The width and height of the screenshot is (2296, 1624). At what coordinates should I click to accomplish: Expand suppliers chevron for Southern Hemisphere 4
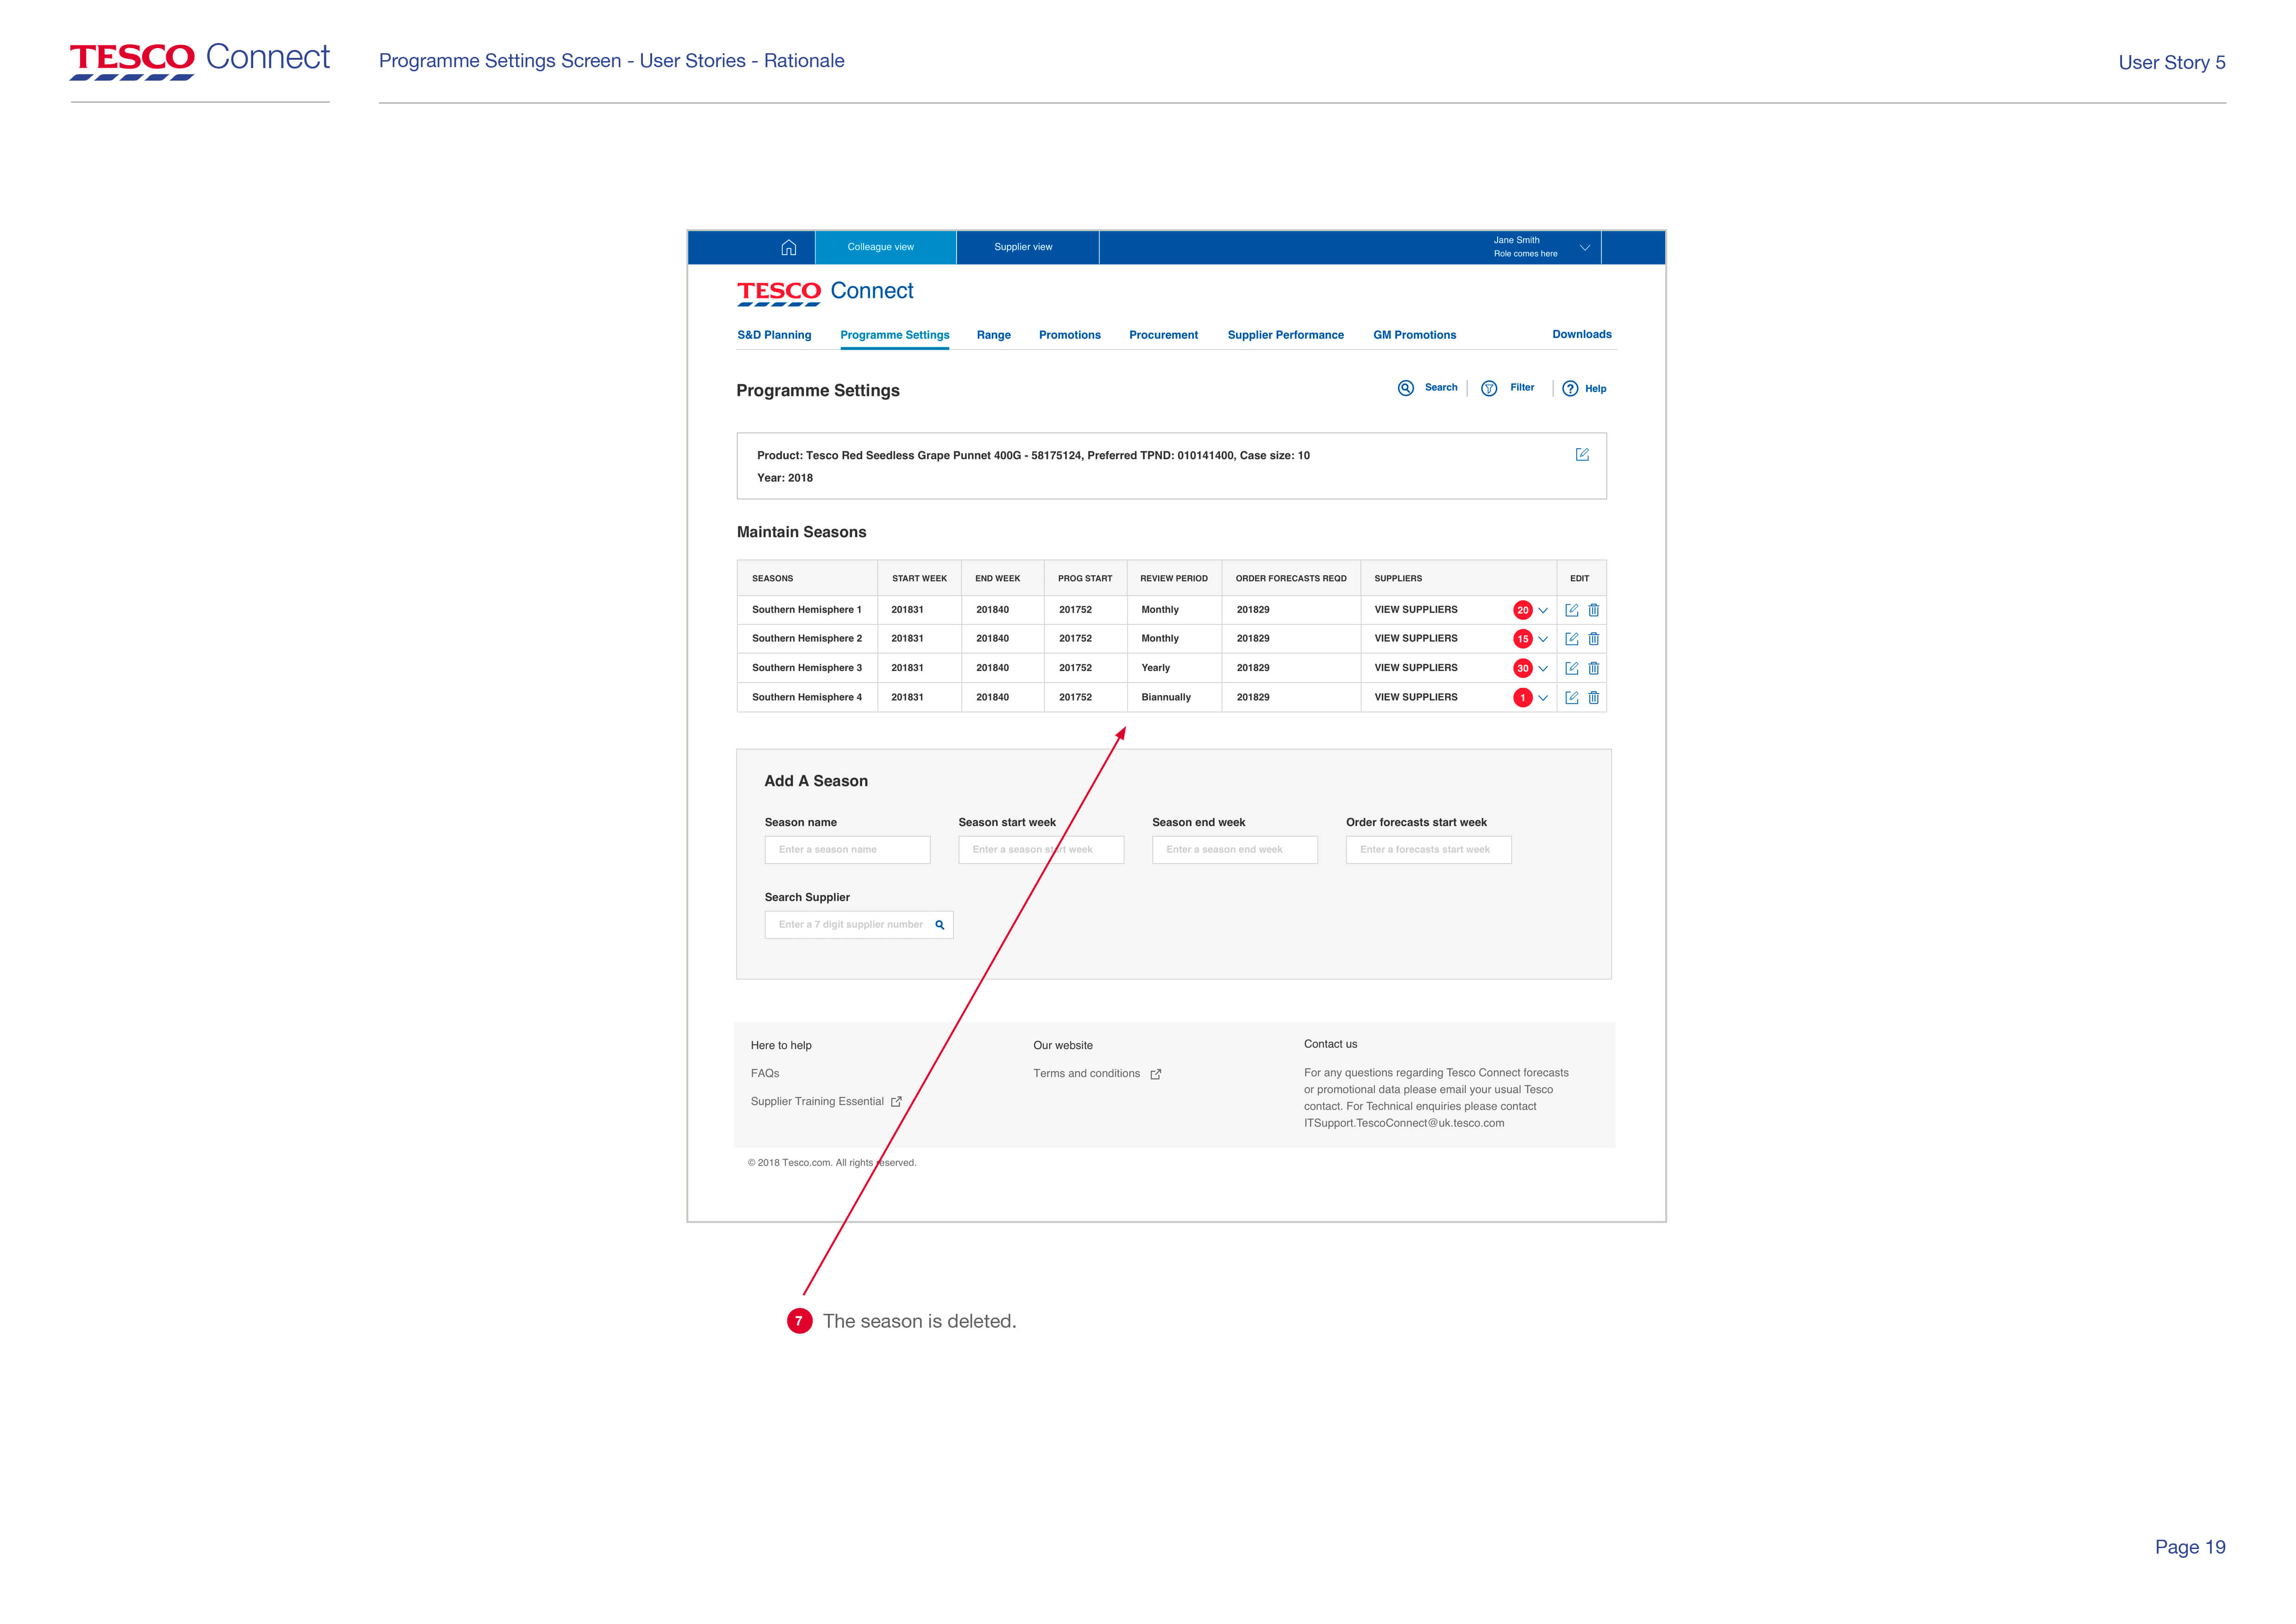tap(1543, 698)
